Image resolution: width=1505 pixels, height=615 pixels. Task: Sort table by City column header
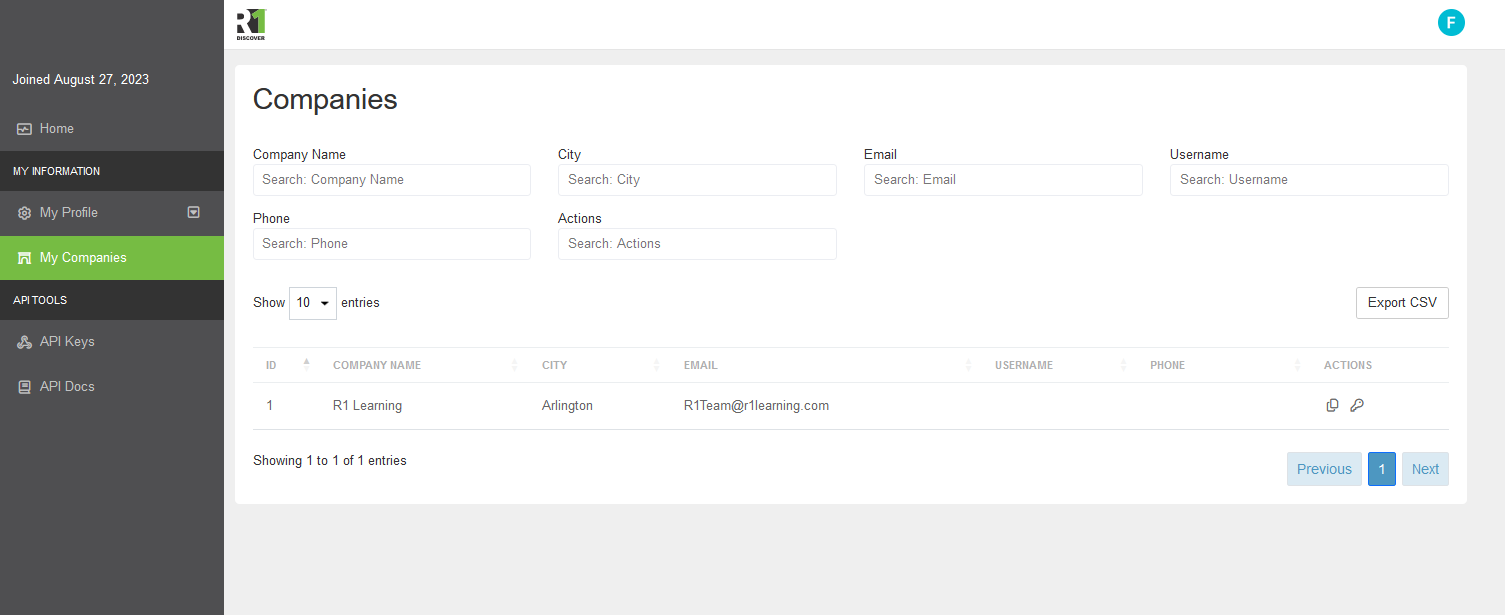point(555,365)
